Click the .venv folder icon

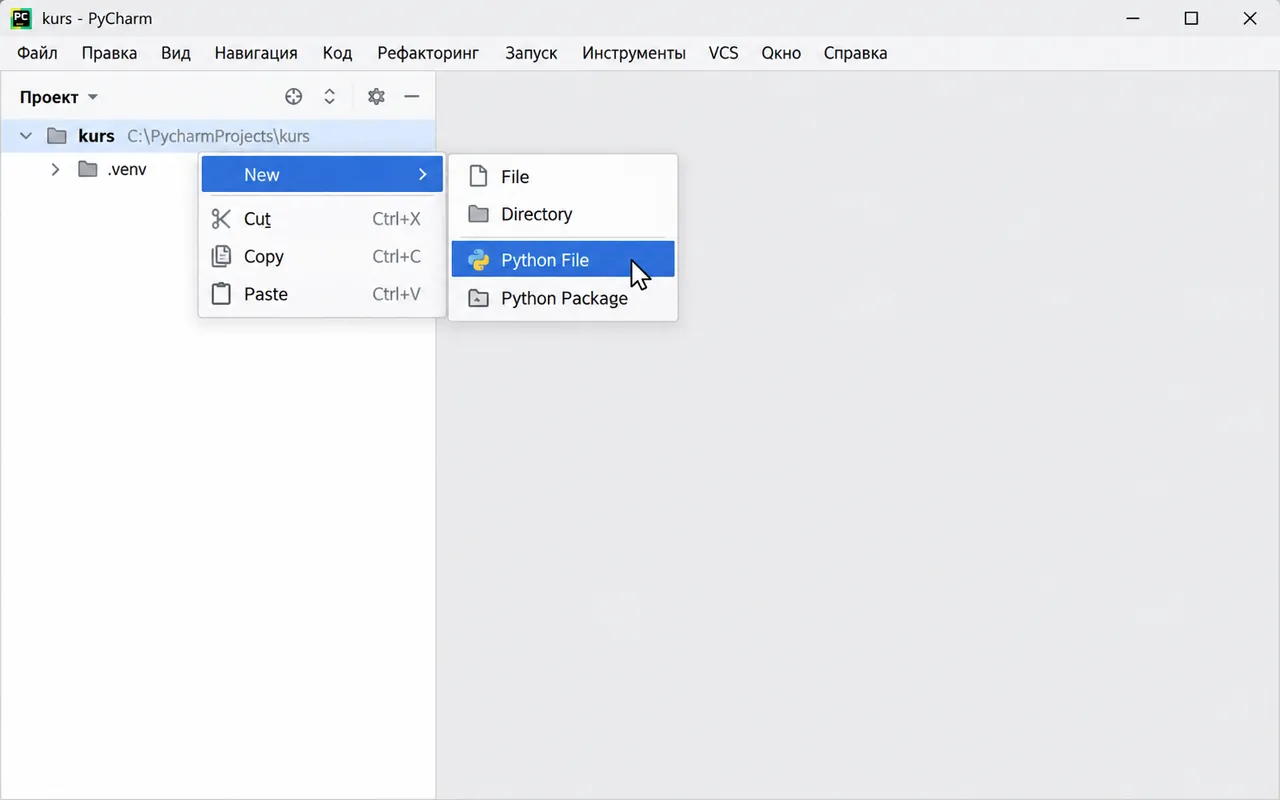(x=88, y=169)
